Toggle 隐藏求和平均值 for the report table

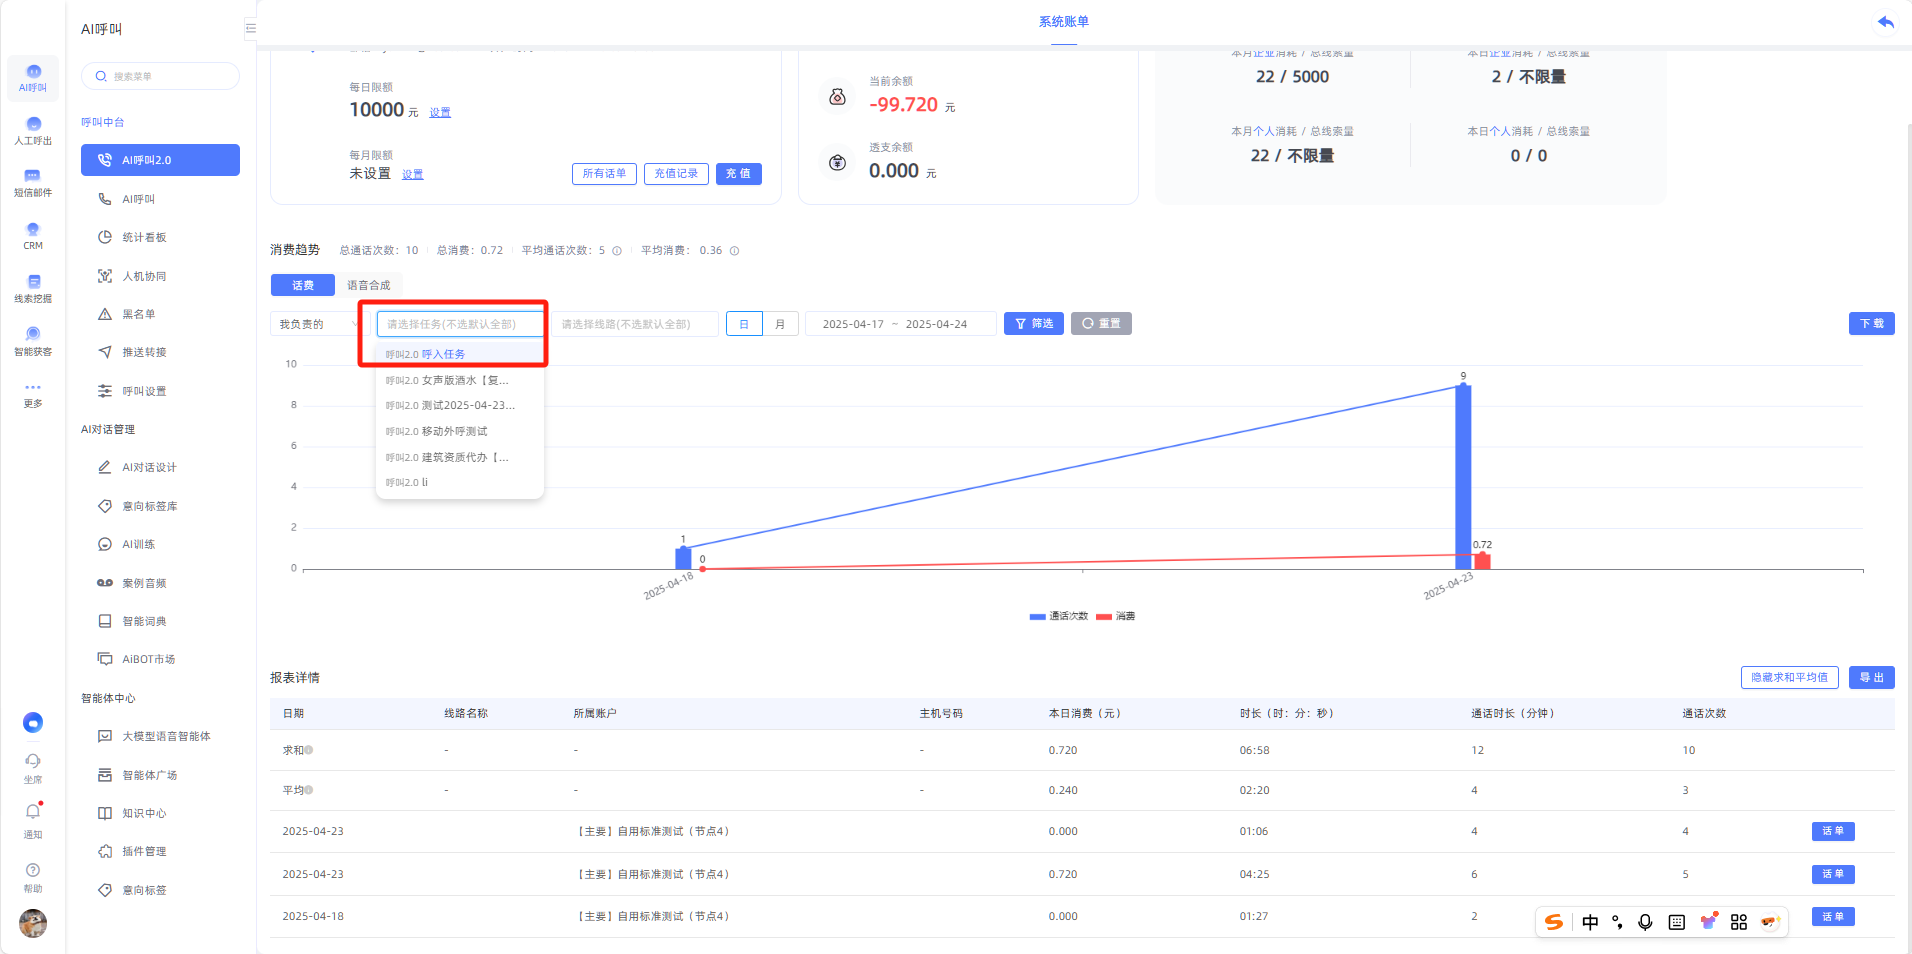click(1789, 677)
